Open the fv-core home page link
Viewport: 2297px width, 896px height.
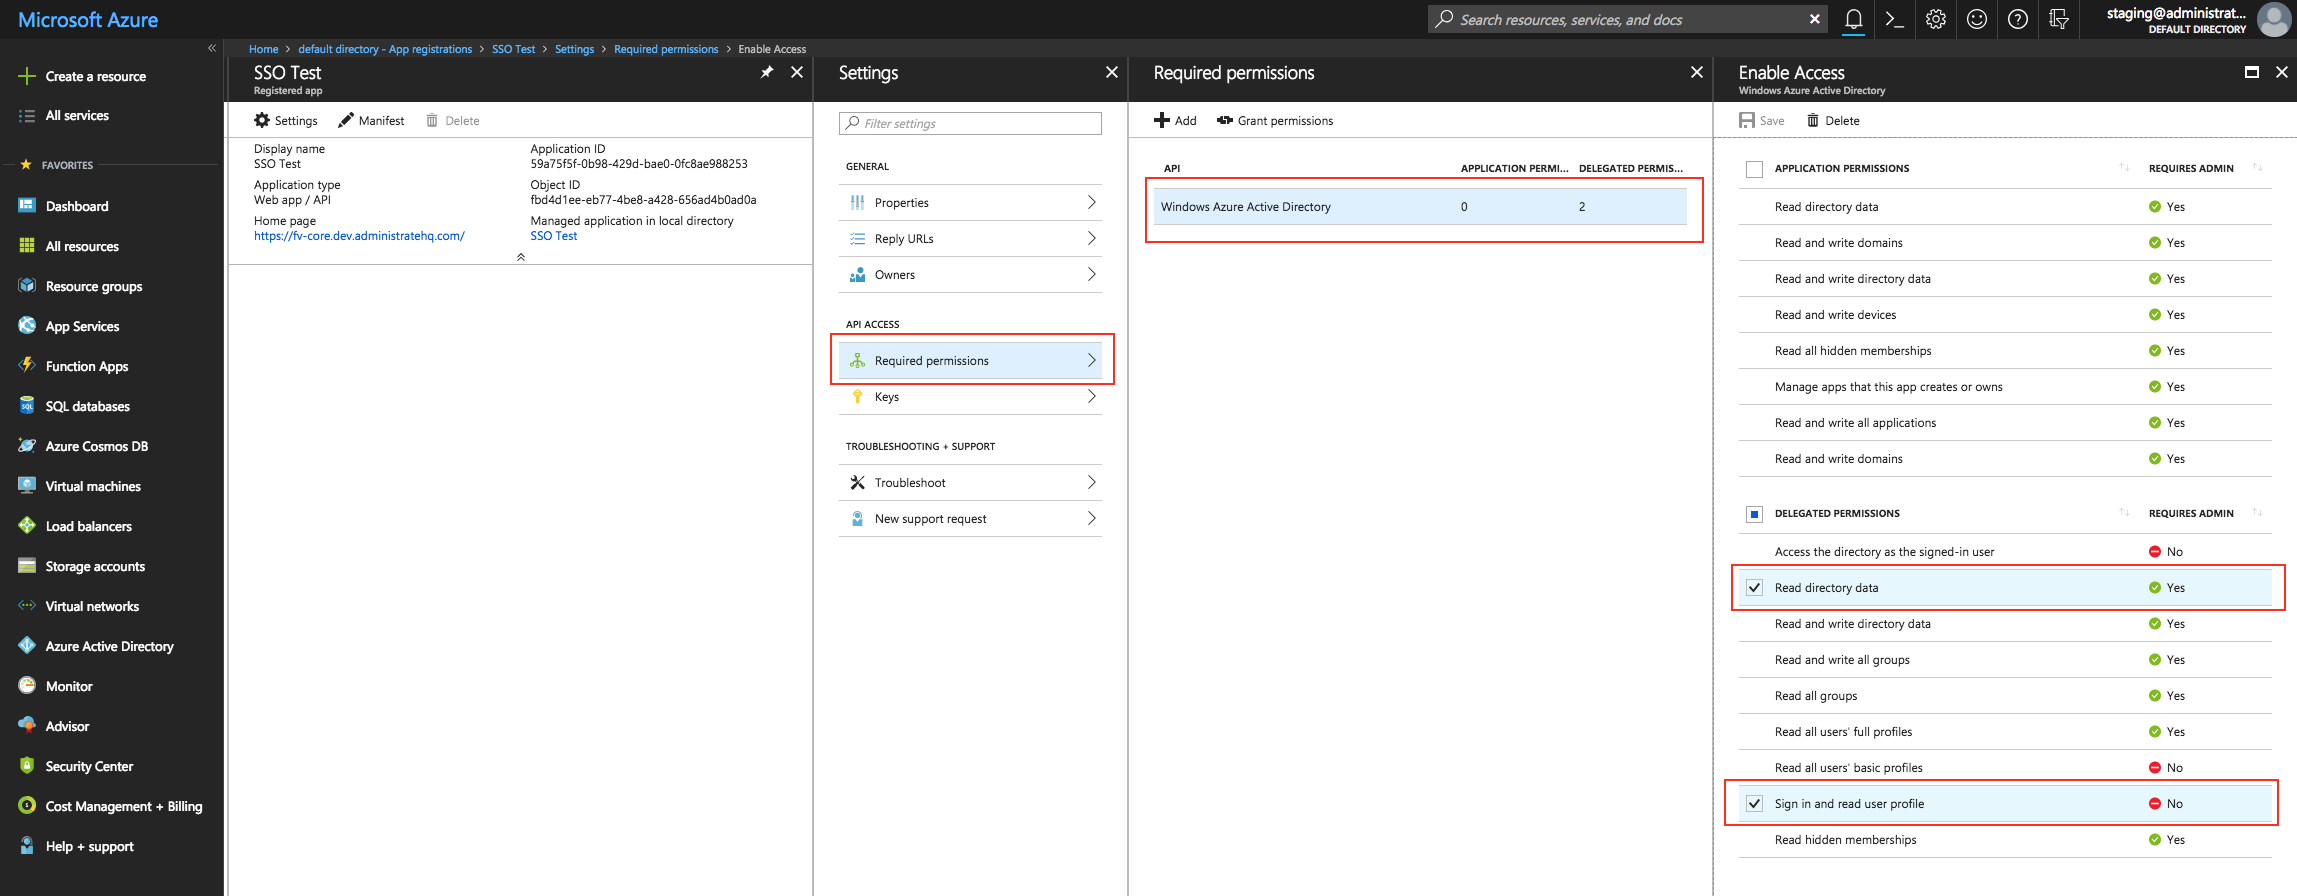coord(359,236)
